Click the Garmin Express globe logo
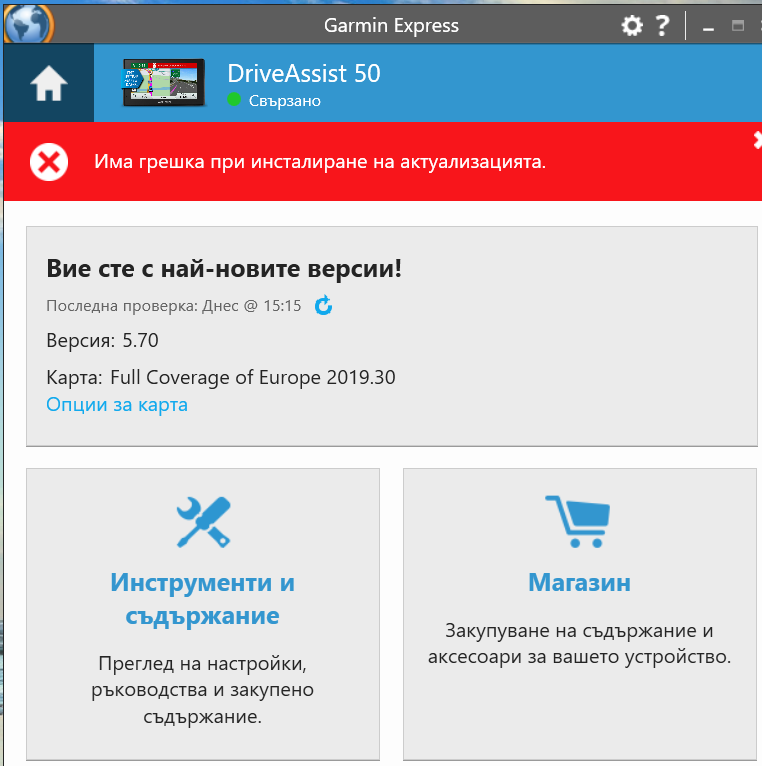The image size is (762, 766). (29, 24)
